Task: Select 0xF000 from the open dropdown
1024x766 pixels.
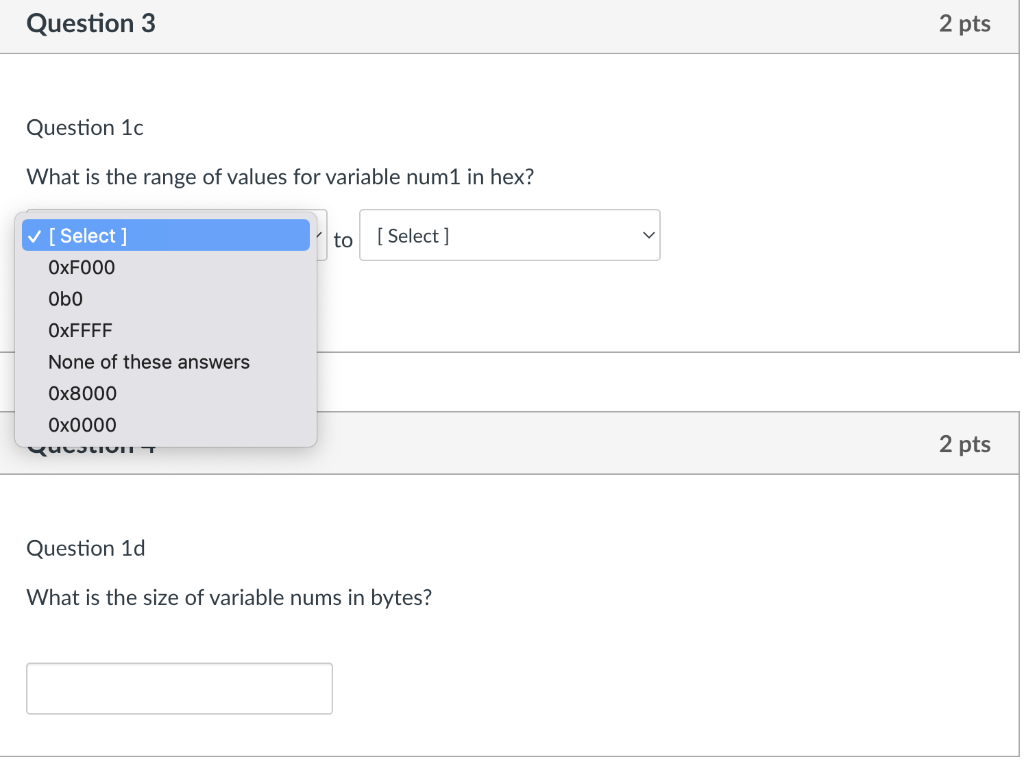Action: (81, 267)
